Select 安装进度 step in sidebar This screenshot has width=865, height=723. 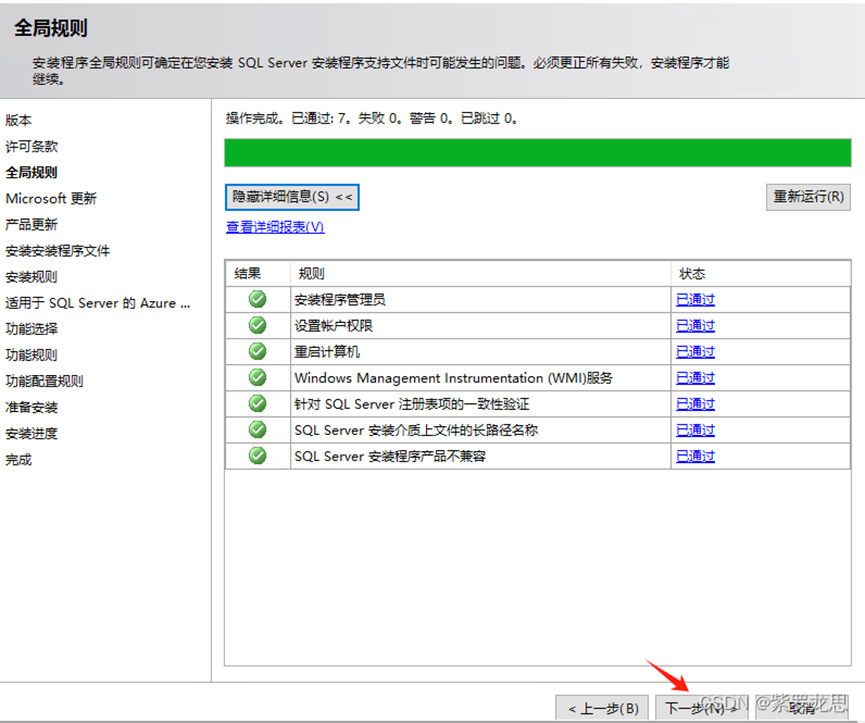[31, 433]
